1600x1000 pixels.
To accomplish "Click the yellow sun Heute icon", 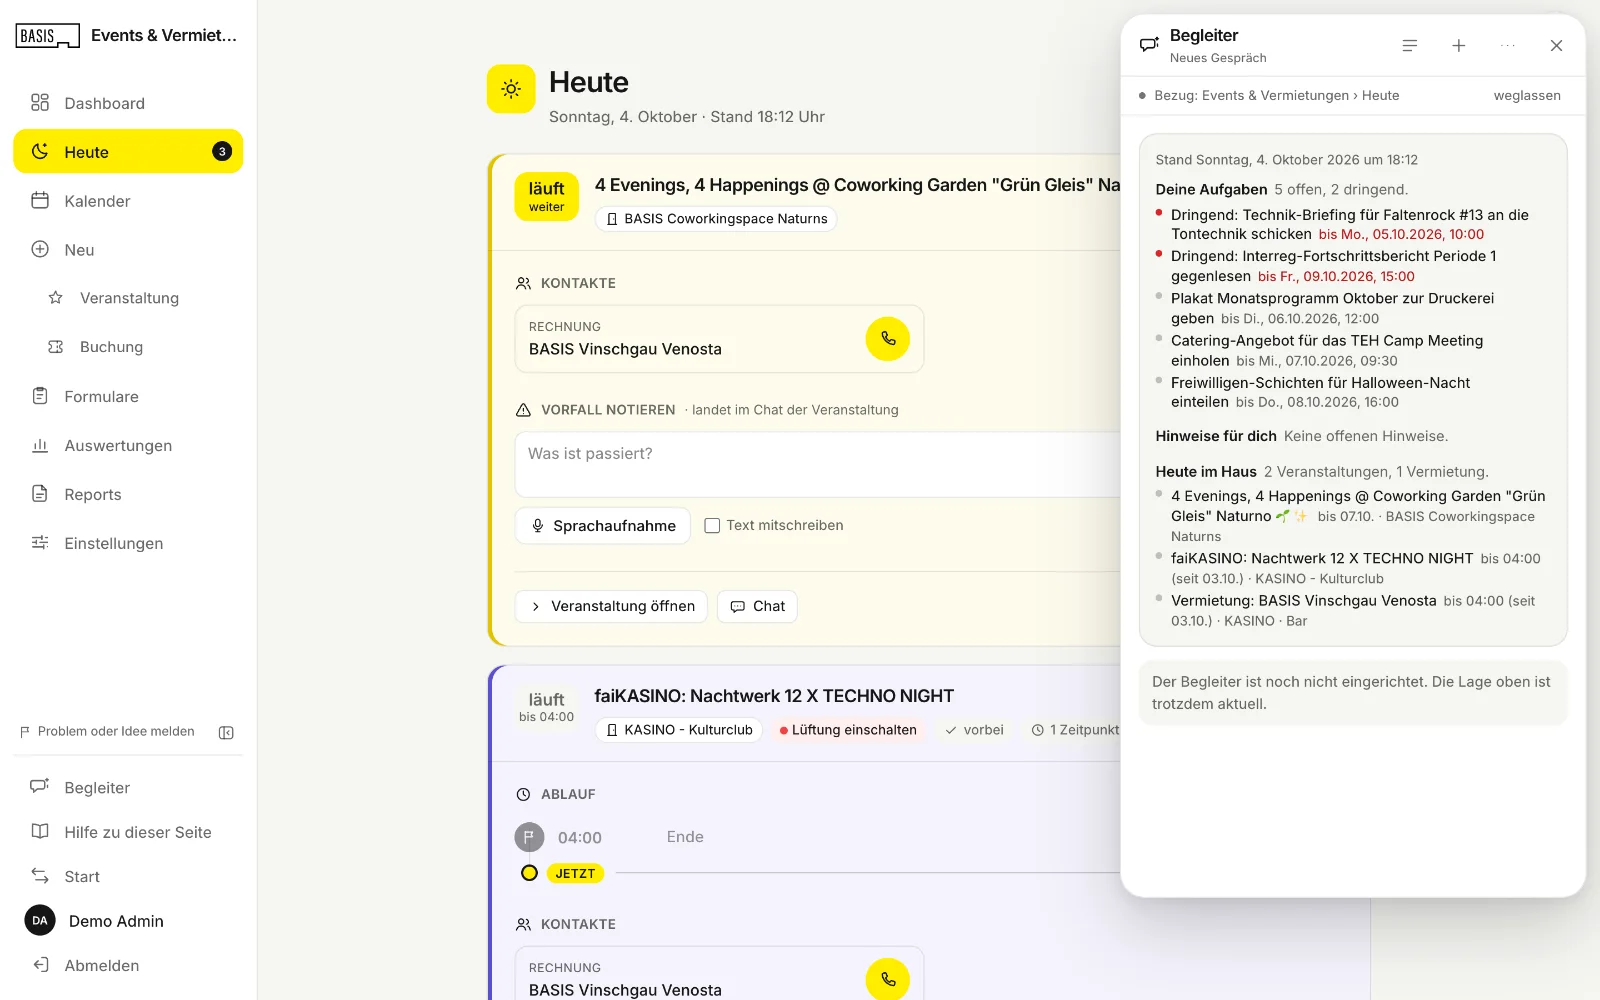I will tap(511, 89).
